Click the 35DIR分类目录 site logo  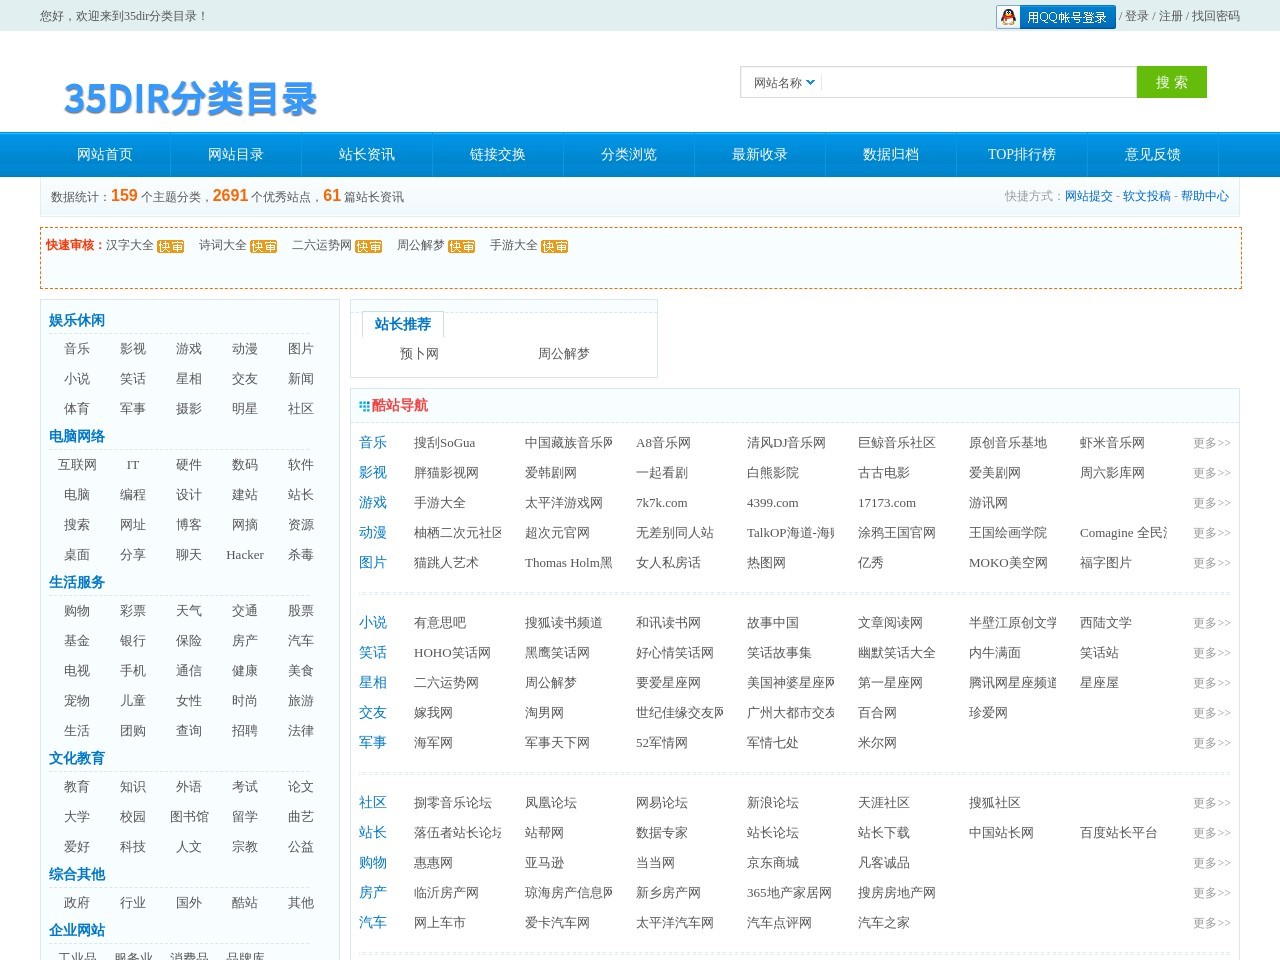[188, 97]
